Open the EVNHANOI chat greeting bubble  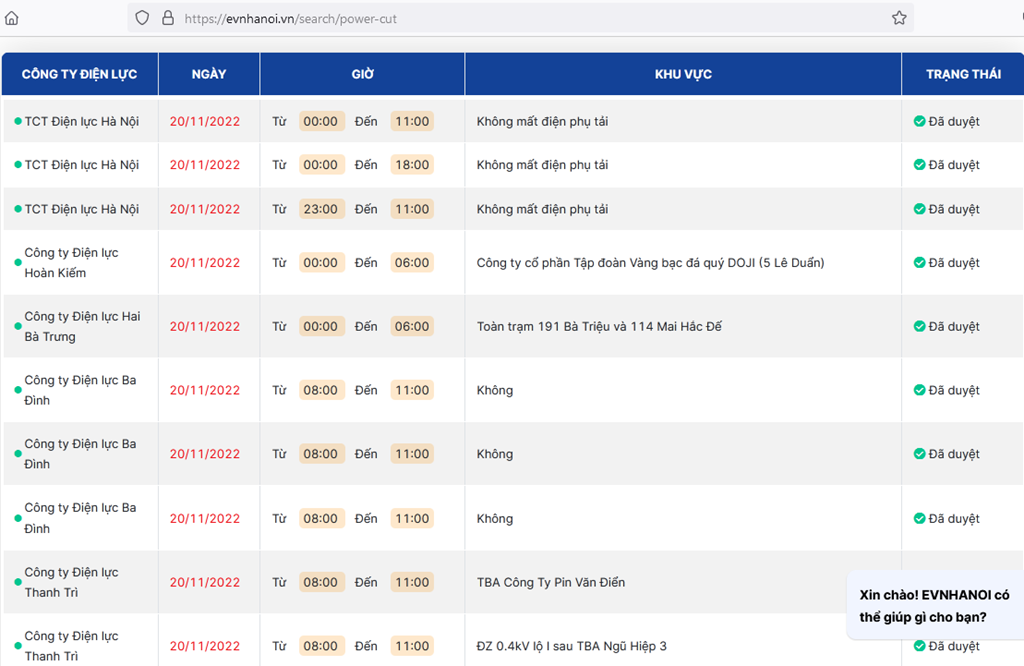(935, 606)
